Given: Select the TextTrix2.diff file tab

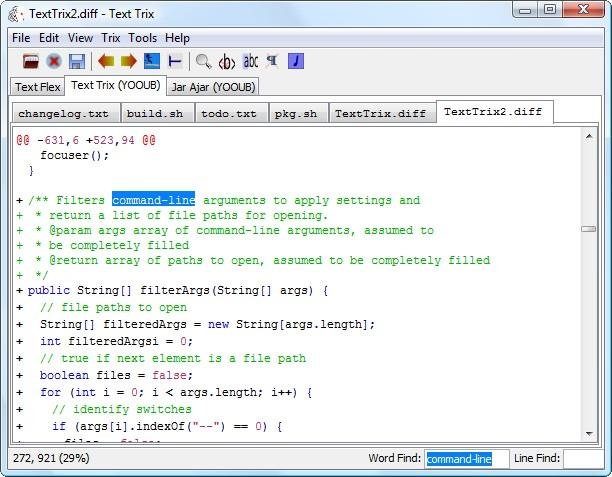Looking at the screenshot, I should click(493, 112).
